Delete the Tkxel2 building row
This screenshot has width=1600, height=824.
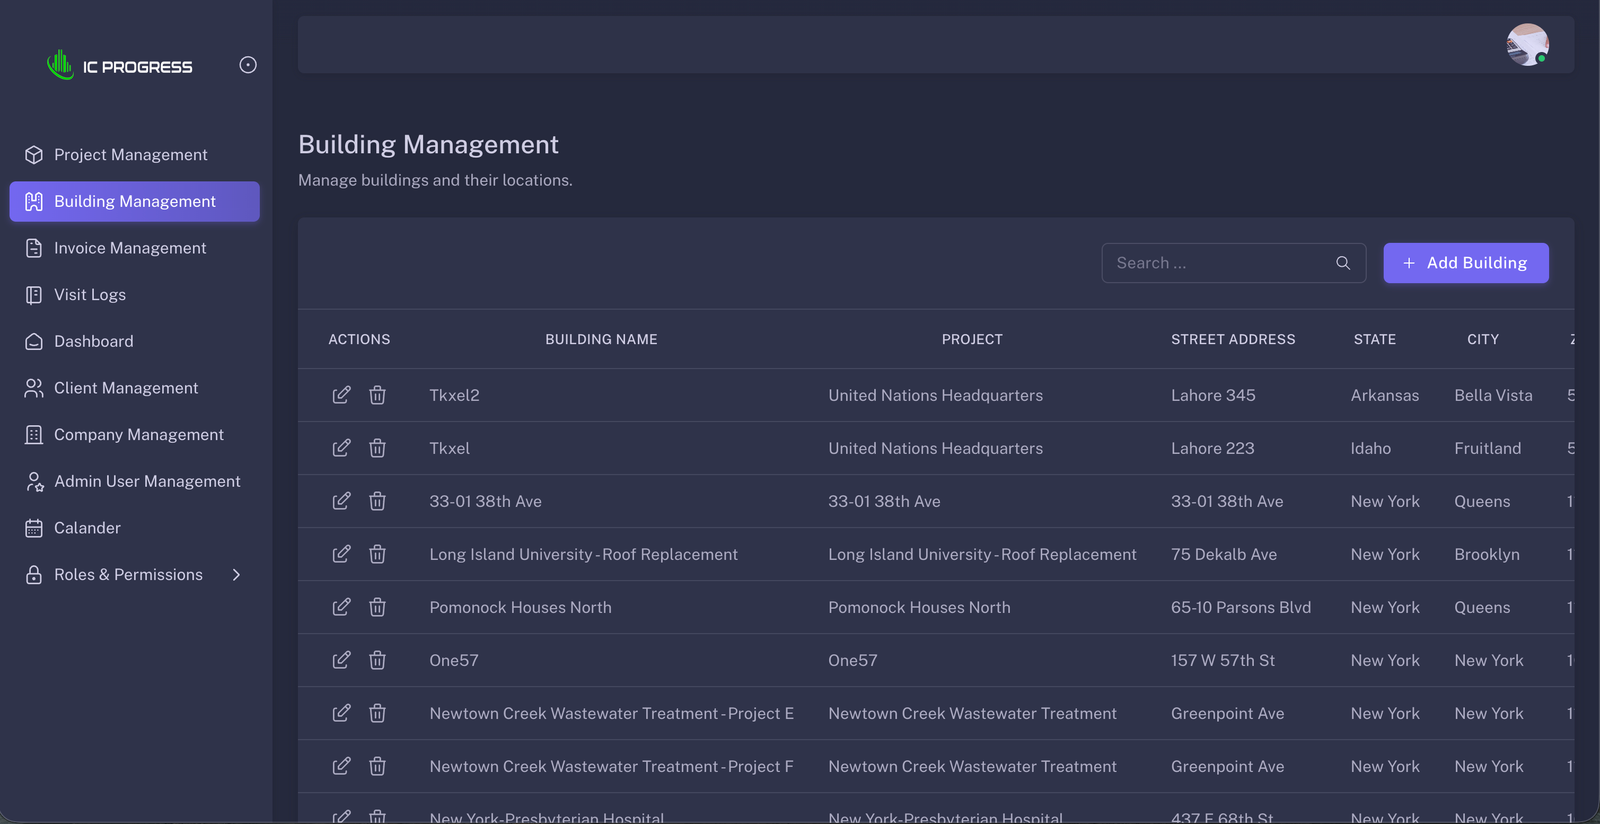[377, 395]
